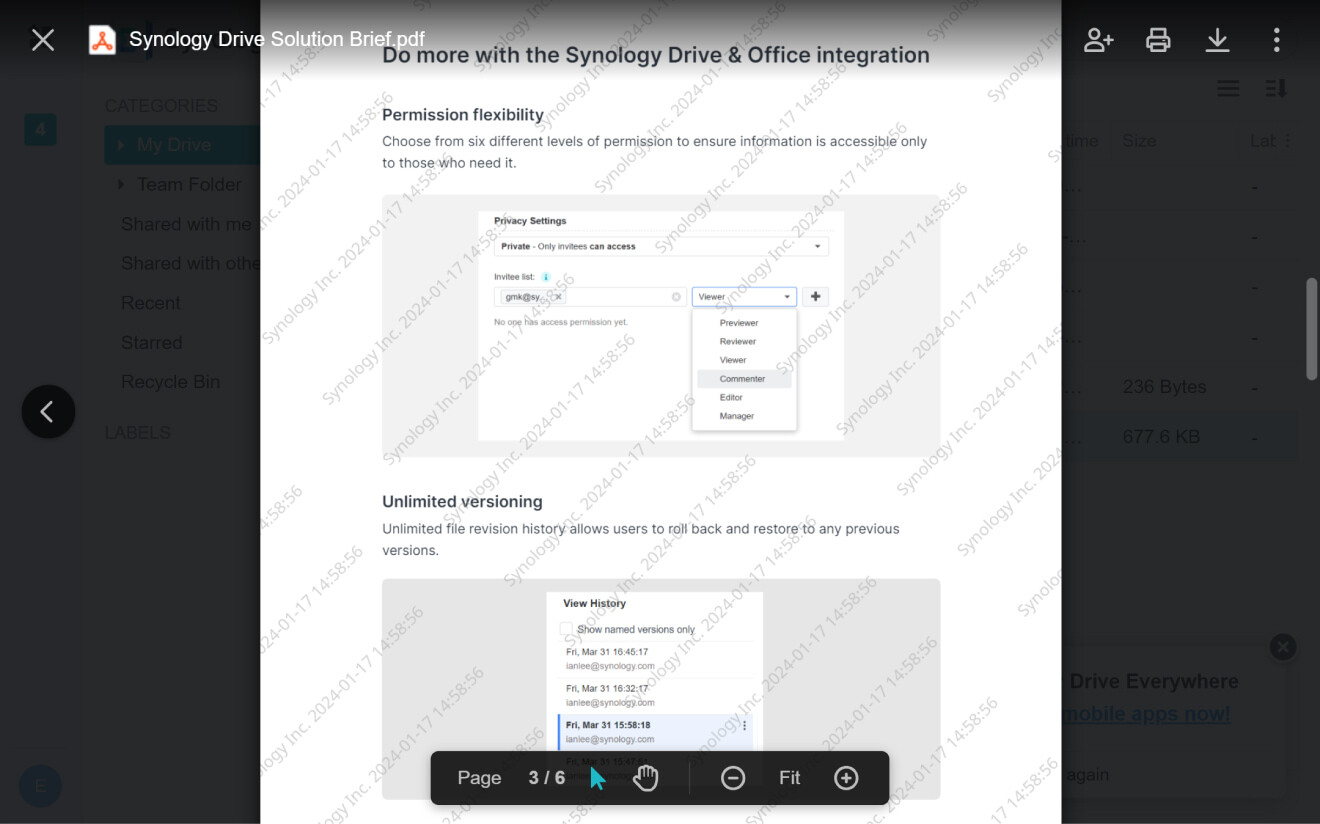Viewport: 1320px width, 824px height.
Task: Share the document with another user
Action: (x=1098, y=39)
